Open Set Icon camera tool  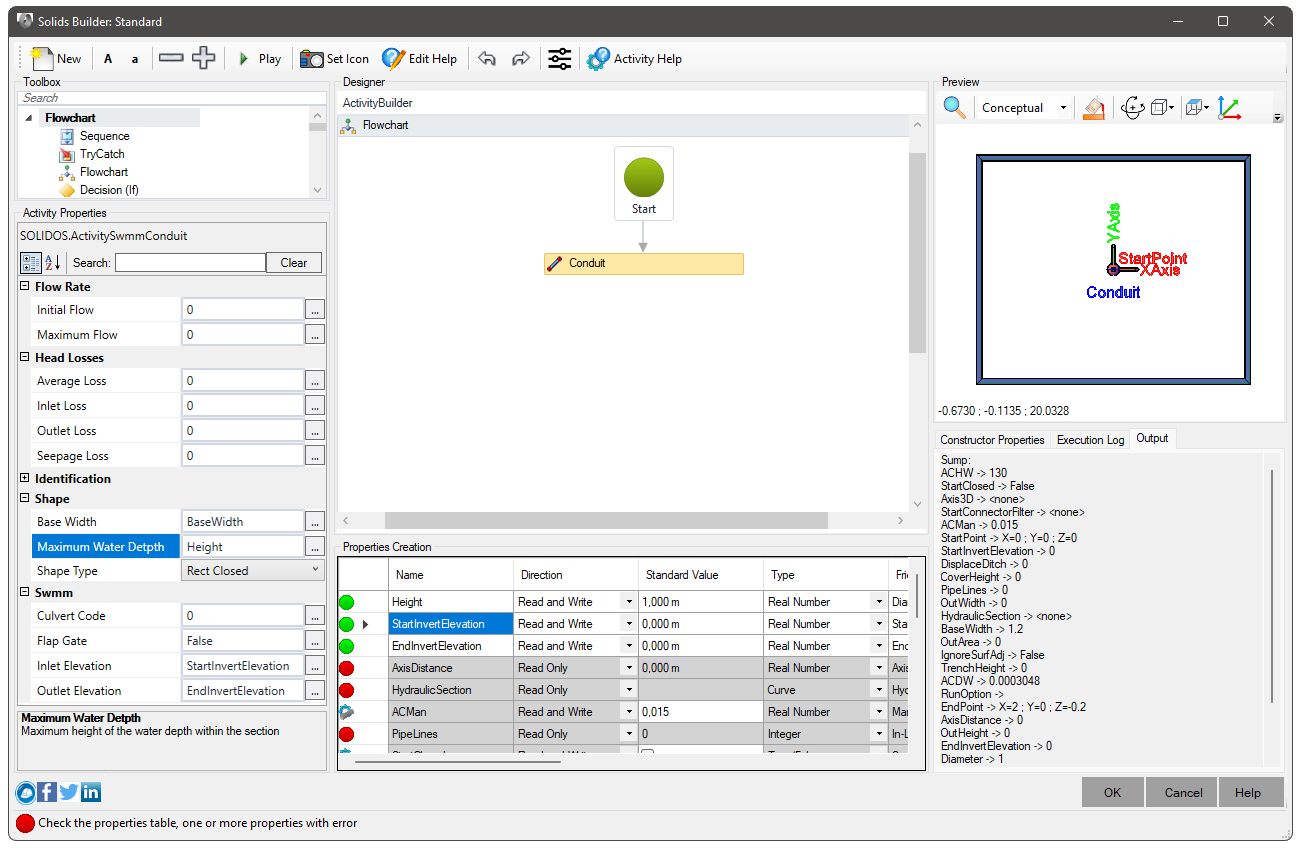334,59
